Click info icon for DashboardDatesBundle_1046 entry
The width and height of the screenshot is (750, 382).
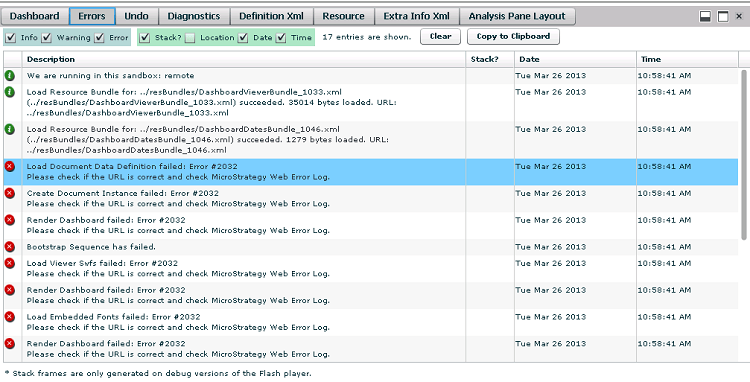click(10, 129)
